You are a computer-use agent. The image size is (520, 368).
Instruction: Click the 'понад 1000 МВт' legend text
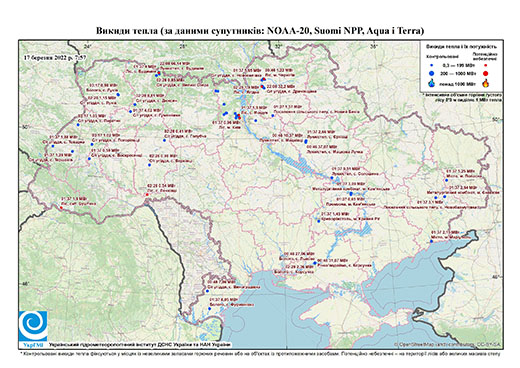[458, 84]
